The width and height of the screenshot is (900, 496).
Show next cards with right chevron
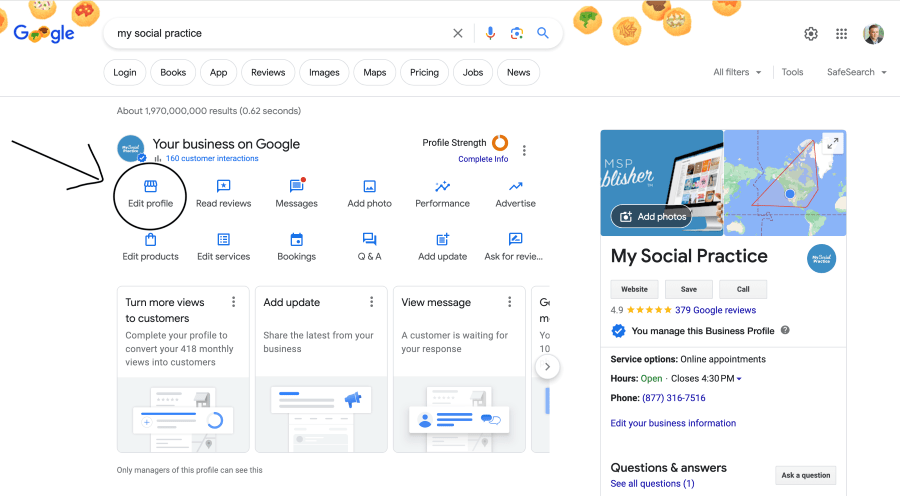(x=548, y=367)
